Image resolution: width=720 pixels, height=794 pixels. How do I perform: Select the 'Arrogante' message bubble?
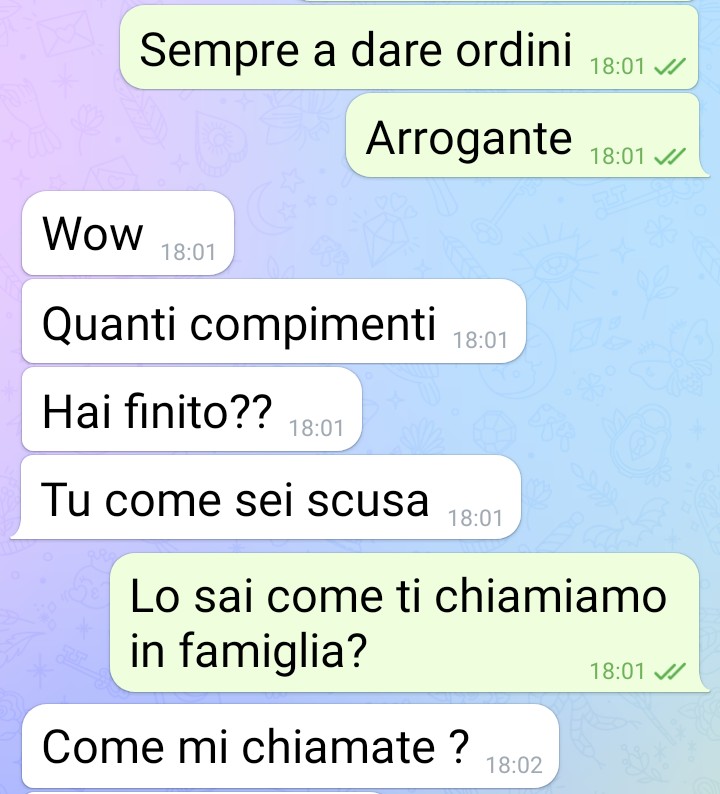point(524,135)
